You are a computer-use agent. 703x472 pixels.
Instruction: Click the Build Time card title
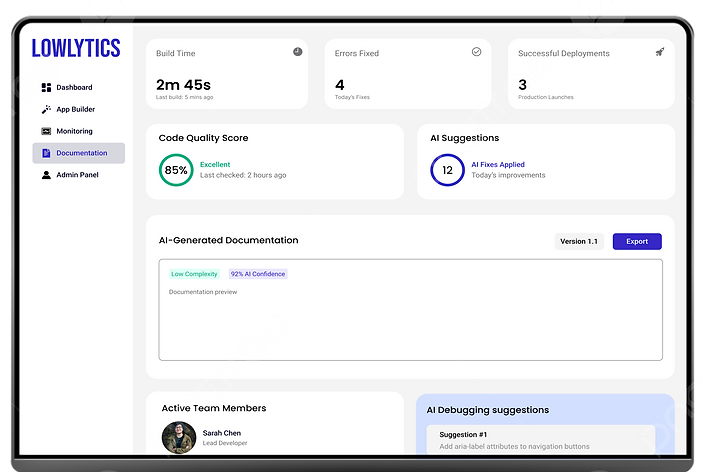click(175, 53)
